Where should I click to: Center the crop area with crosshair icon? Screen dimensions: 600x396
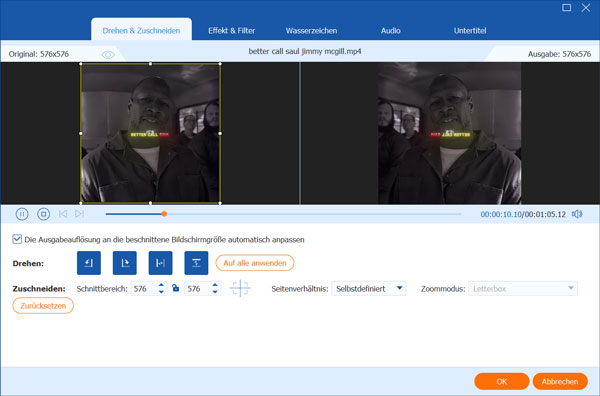pyautogui.click(x=240, y=288)
